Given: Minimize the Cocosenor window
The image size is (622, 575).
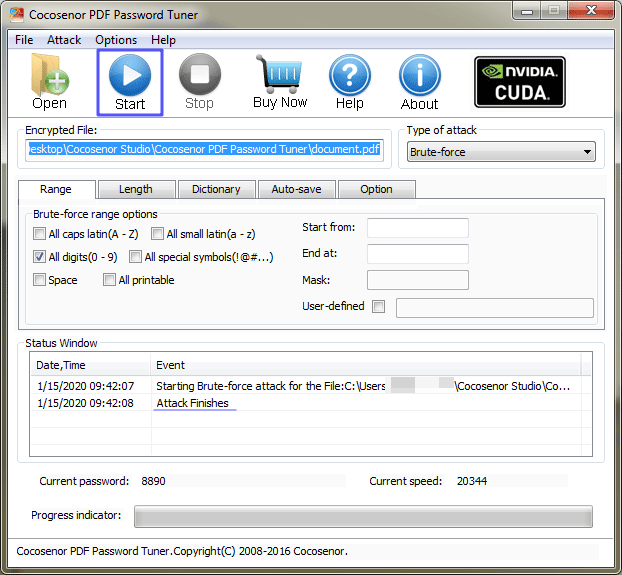Looking at the screenshot, I should pos(526,11).
